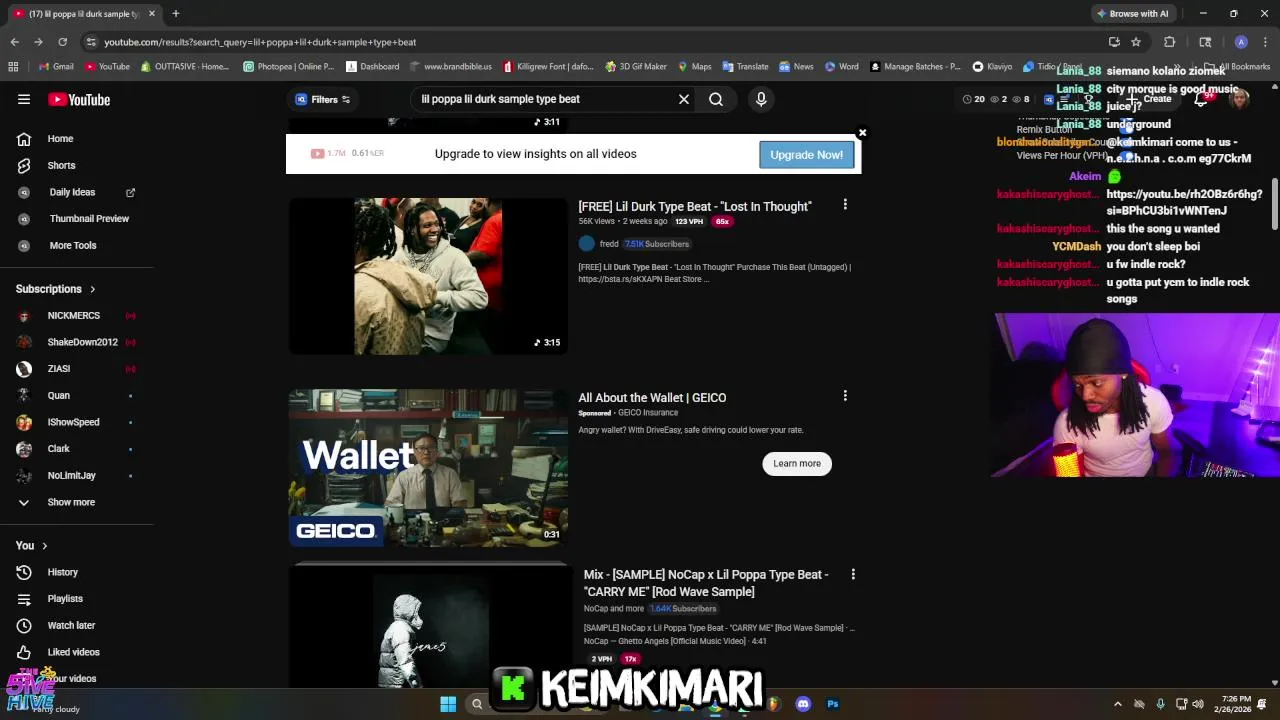This screenshot has height=720, width=1280.
Task: Click the Learn more button
Action: 797,463
